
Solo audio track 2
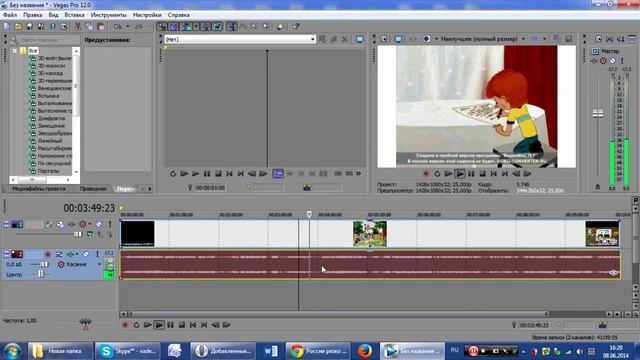pyautogui.click(x=97, y=254)
